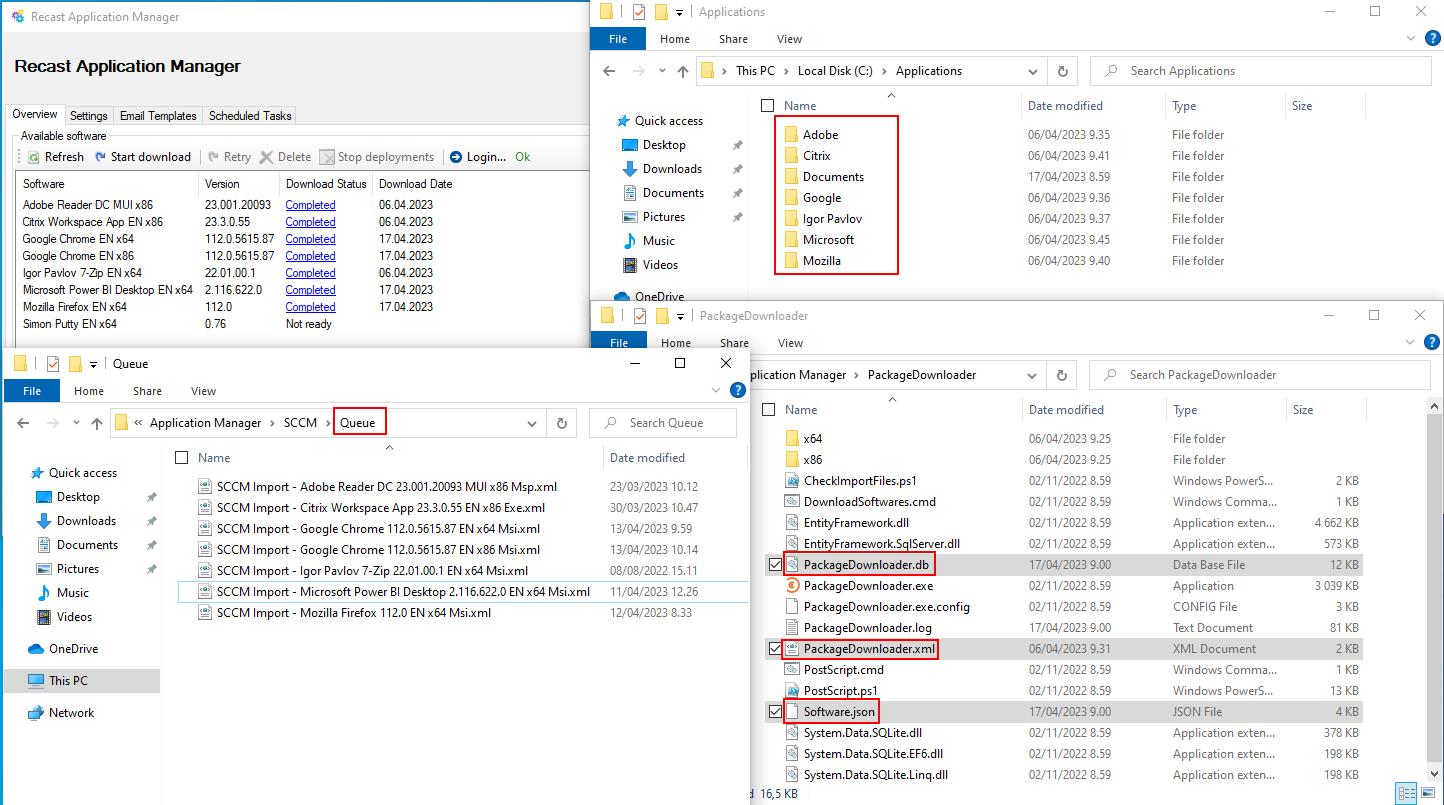The height and width of the screenshot is (805, 1444).
Task: Open OneDrive in the Queue navigation pane
Action: click(73, 649)
